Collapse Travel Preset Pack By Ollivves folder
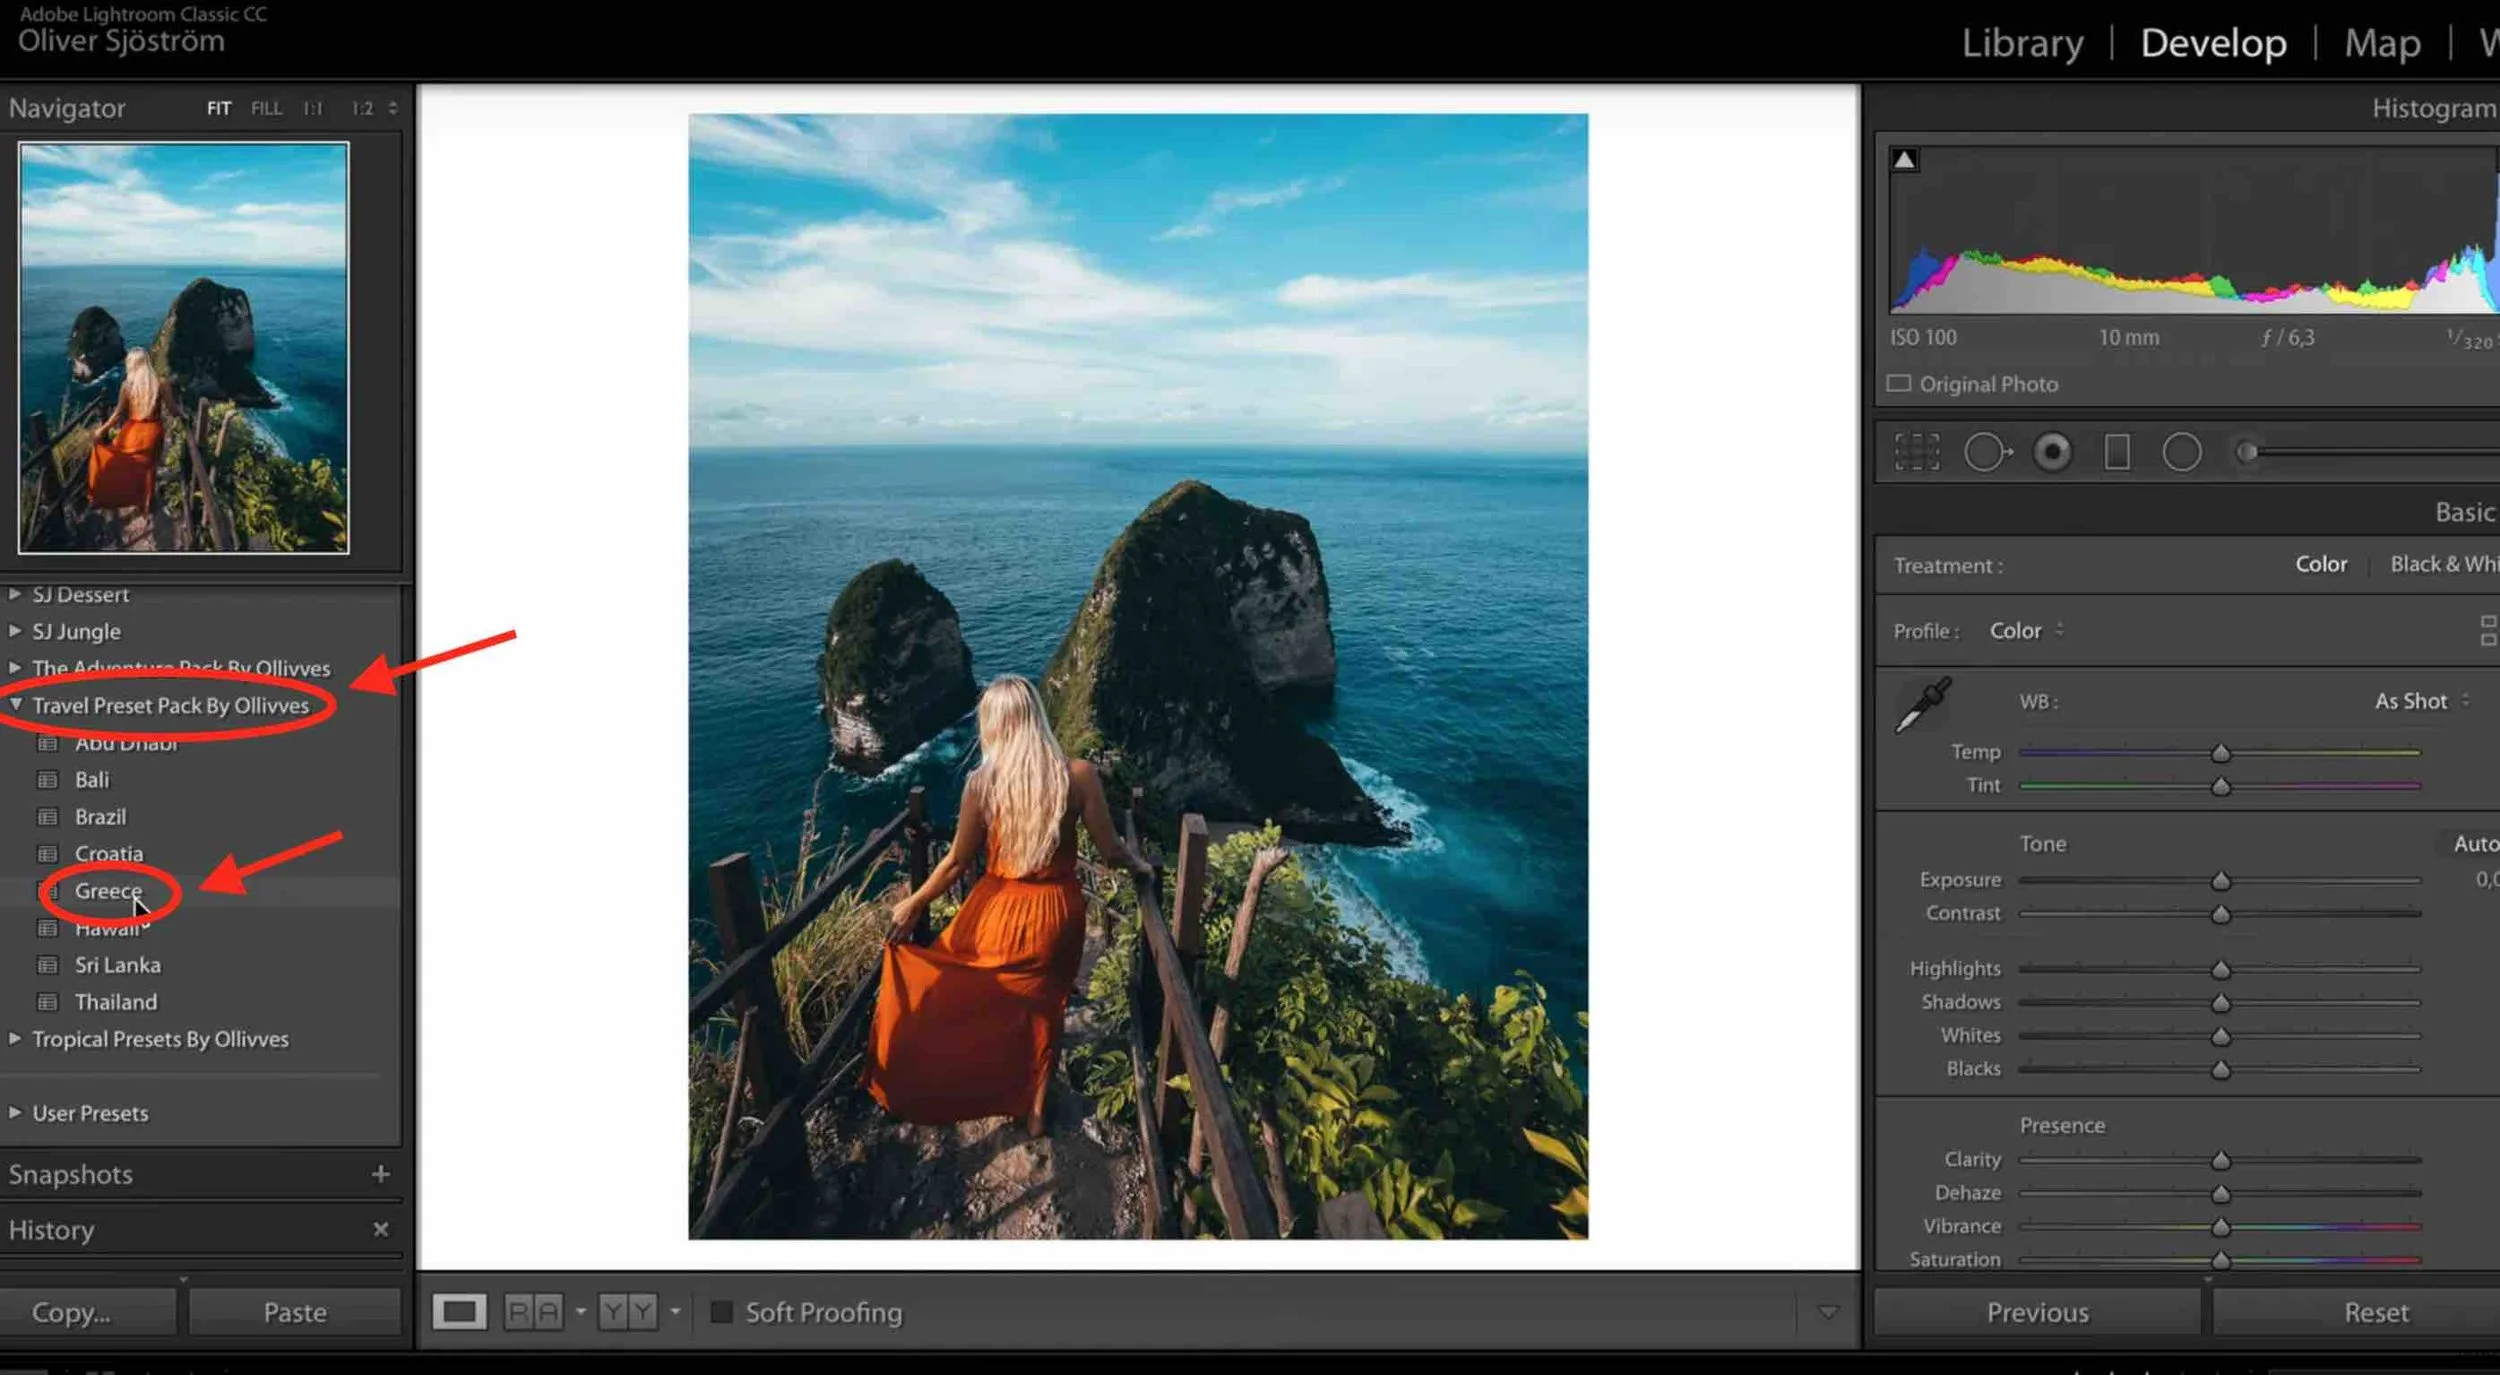2500x1375 pixels. coord(15,705)
